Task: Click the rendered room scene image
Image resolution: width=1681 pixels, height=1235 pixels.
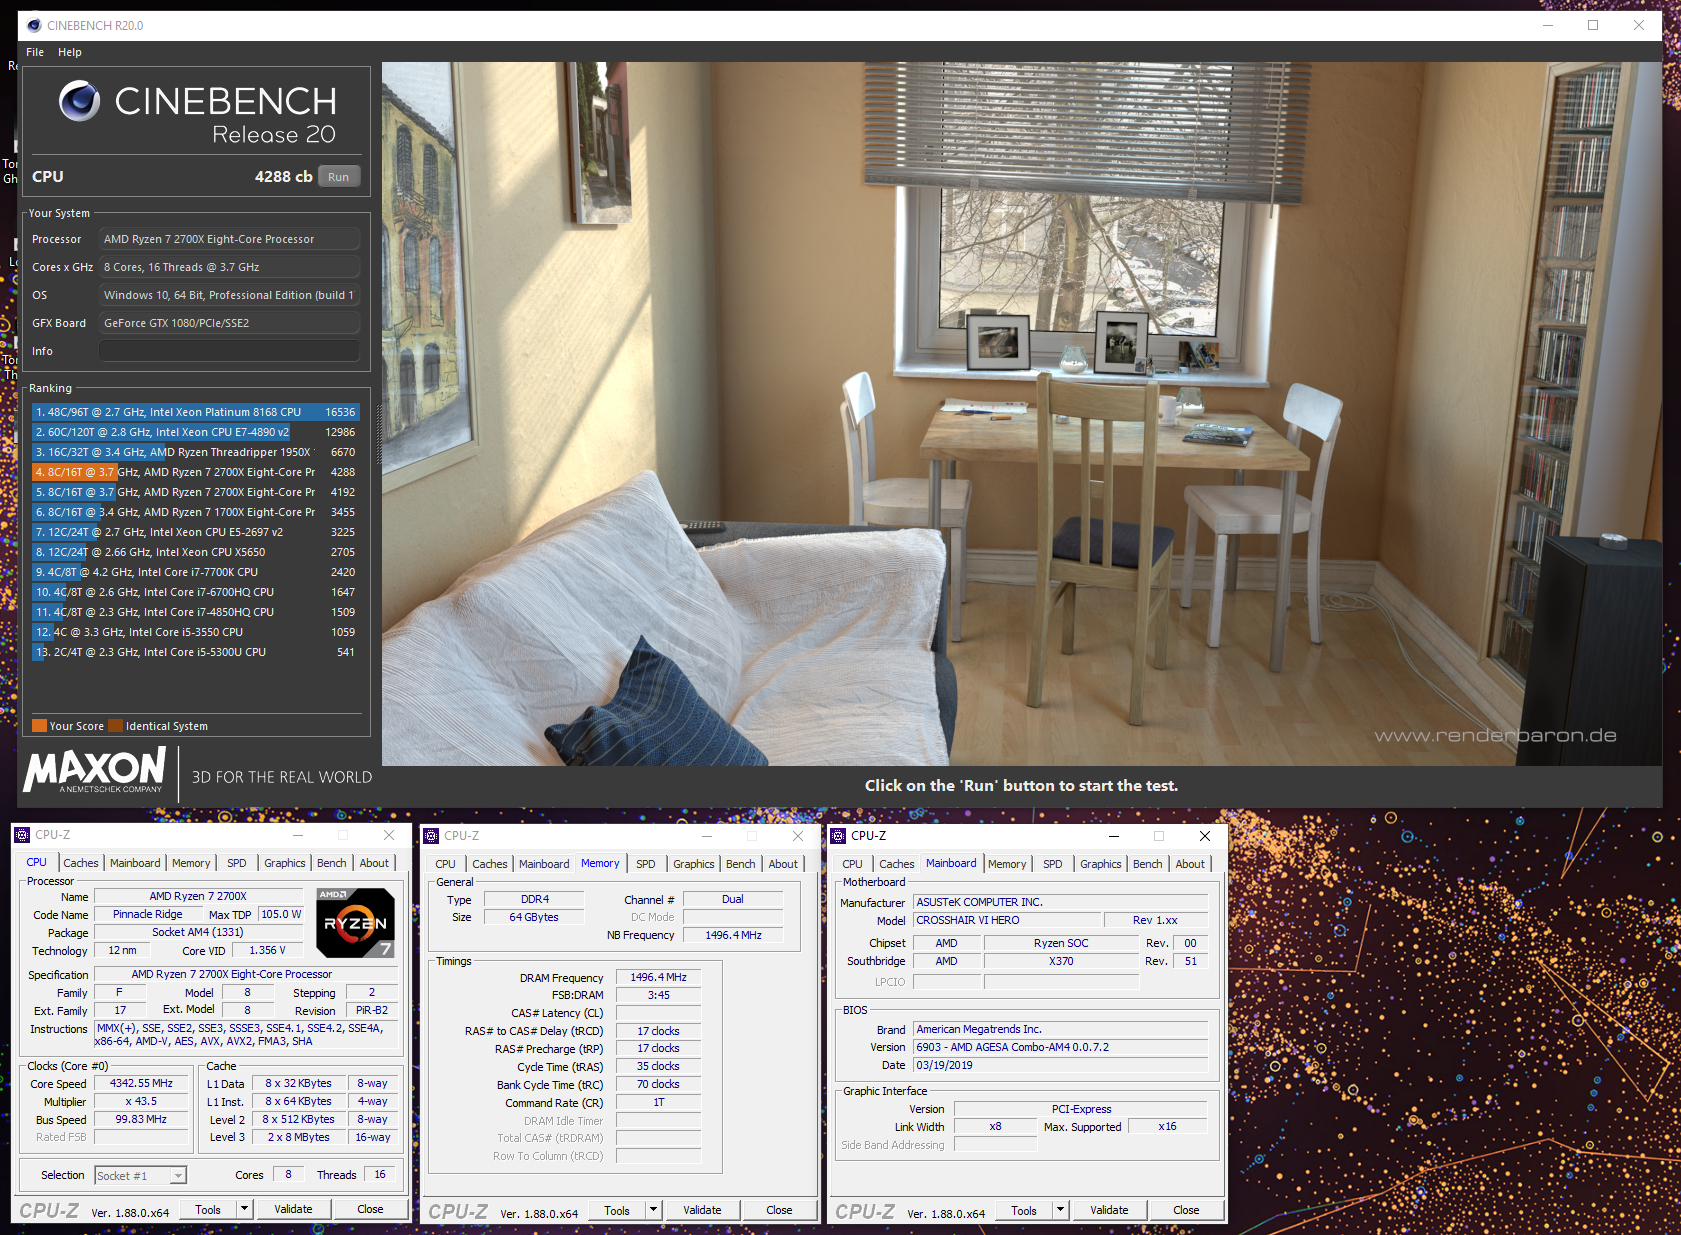Action: coord(1021,414)
